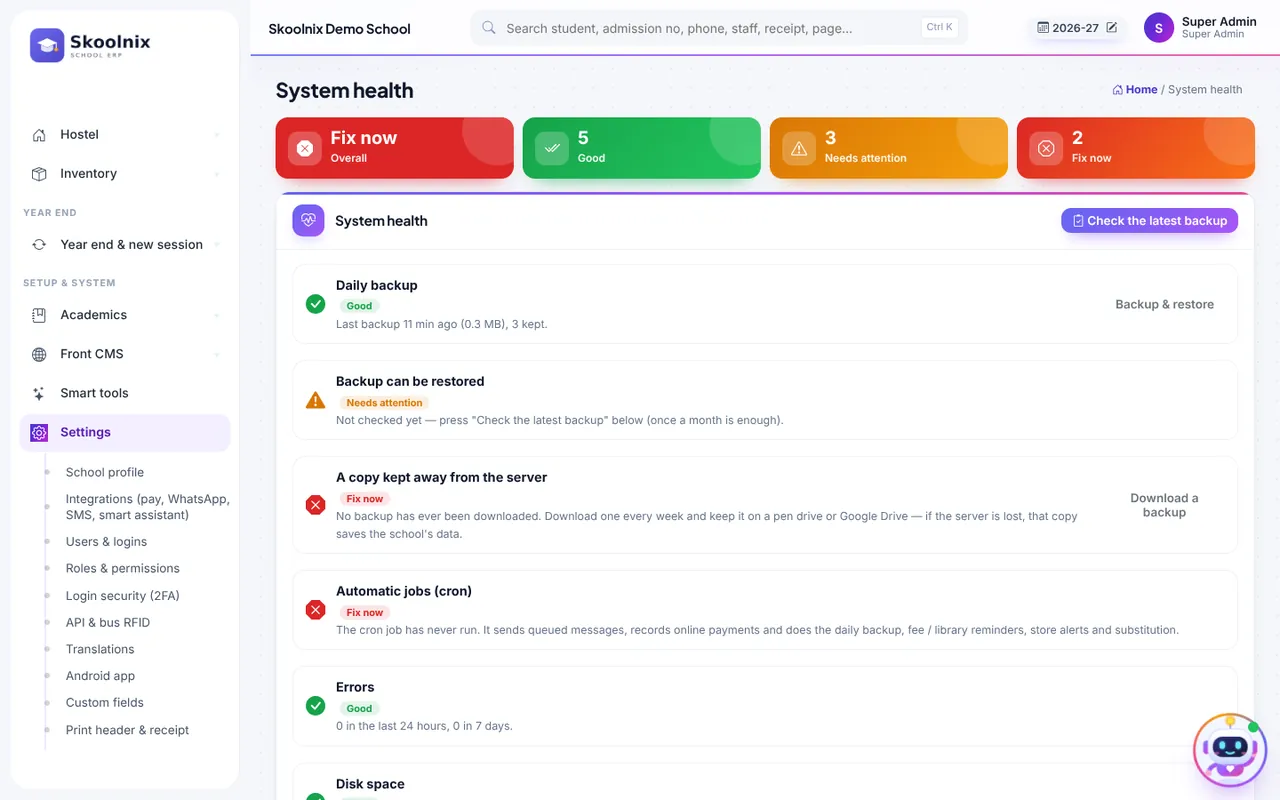1280x800 pixels.
Task: Open Login security (2FA) submenu item
Action: coord(123,596)
